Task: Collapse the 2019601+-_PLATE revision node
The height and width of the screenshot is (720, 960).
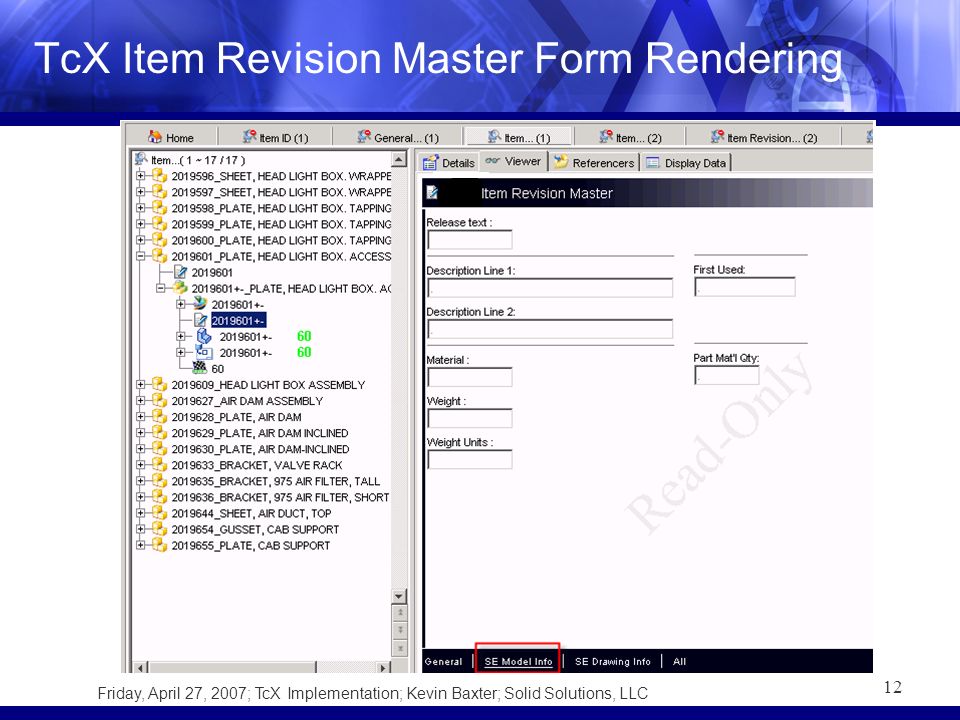Action: [160, 288]
